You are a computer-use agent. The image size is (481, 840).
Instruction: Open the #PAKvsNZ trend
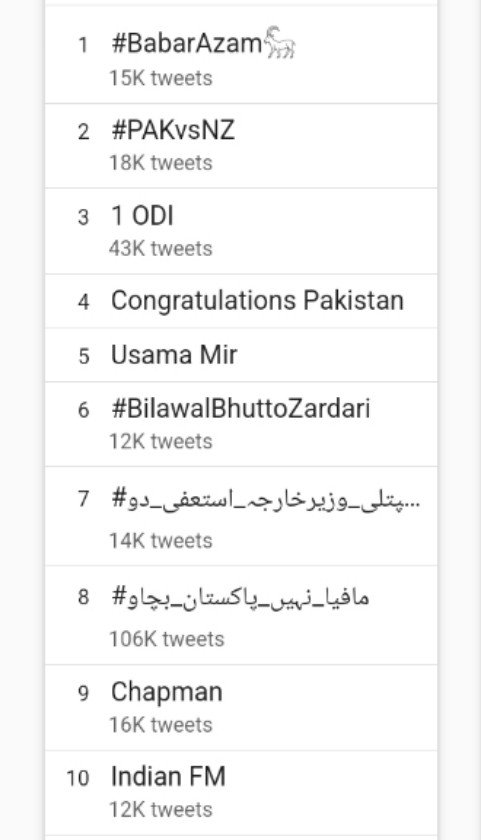241,146
